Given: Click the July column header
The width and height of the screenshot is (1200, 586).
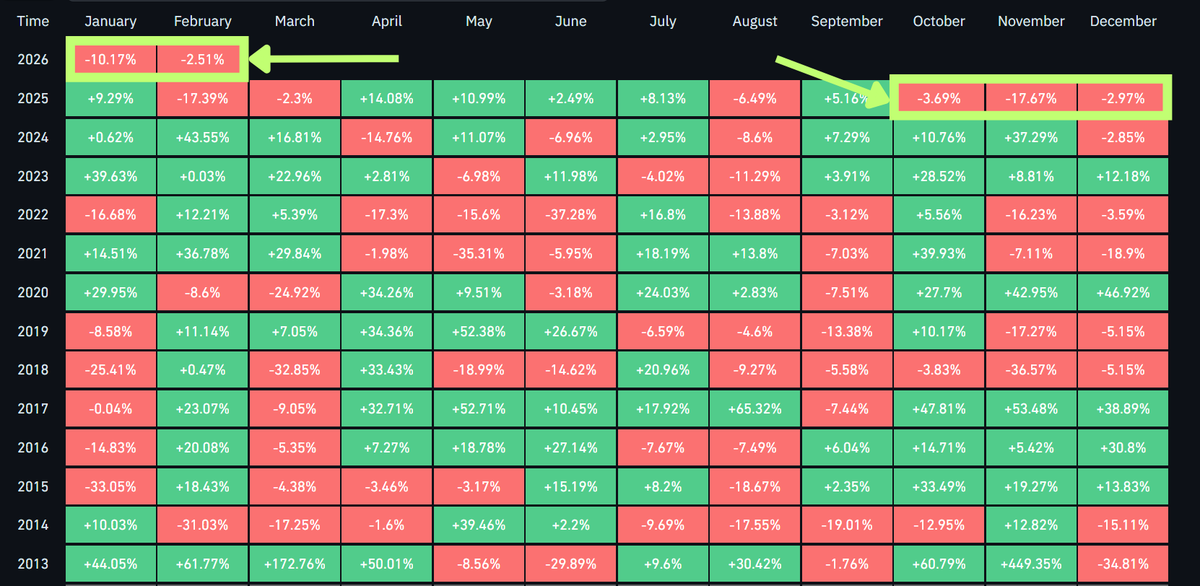Looking at the screenshot, I should click(662, 21).
